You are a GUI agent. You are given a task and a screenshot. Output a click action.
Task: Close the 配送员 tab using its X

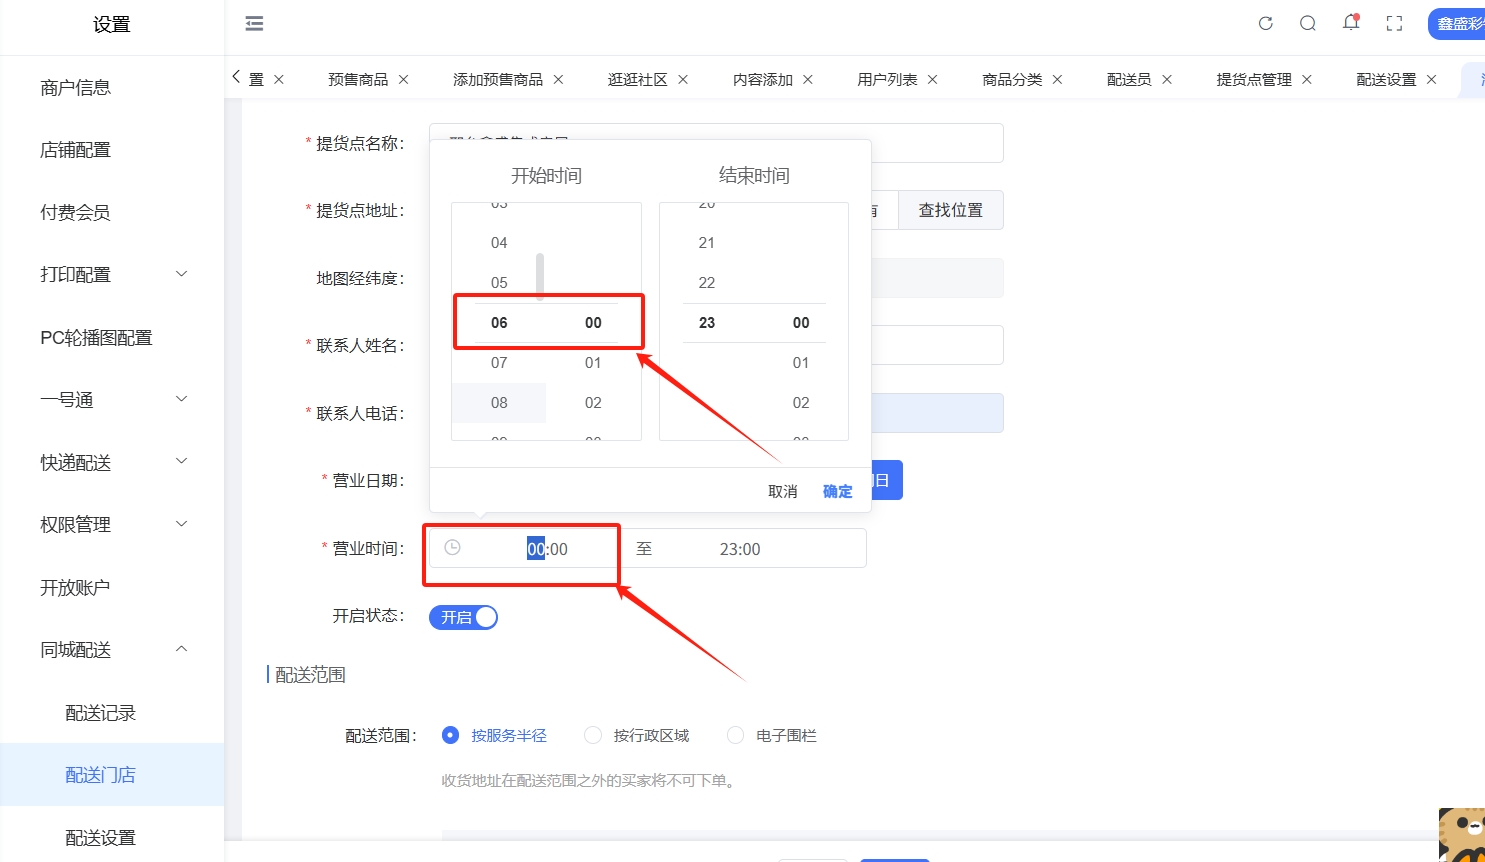coord(1166,79)
